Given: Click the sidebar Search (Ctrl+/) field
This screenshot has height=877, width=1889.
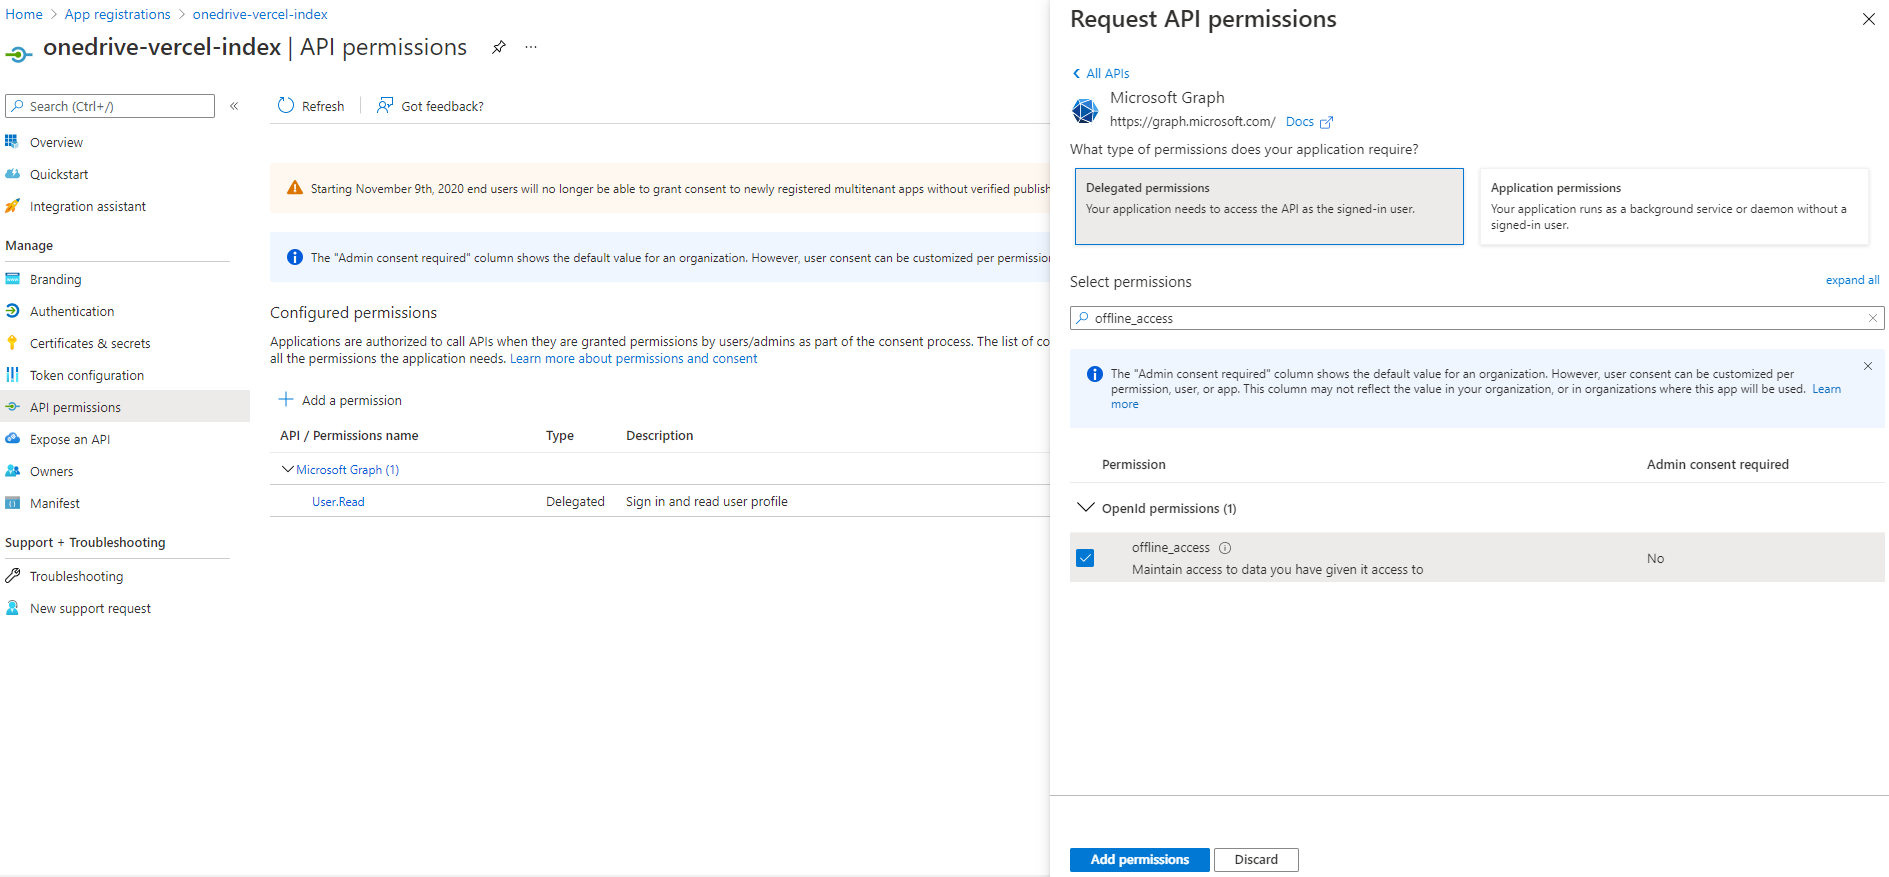Looking at the screenshot, I should 110,106.
